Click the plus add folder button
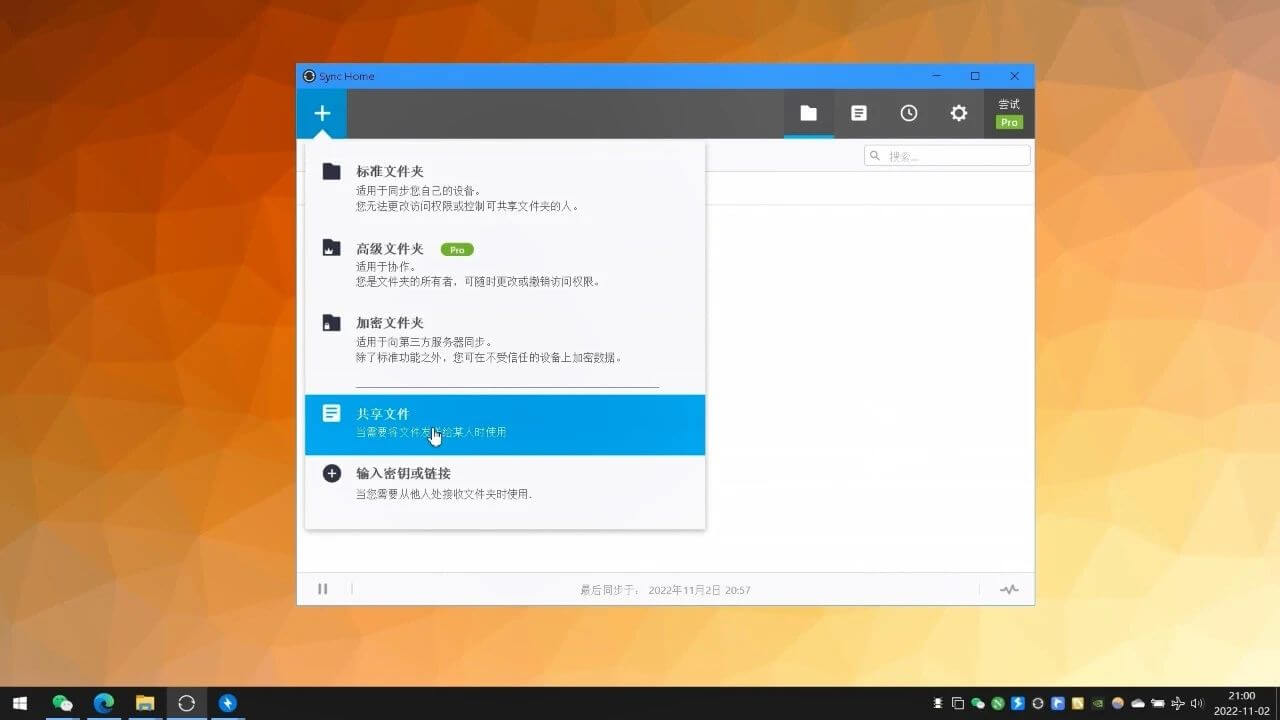The width and height of the screenshot is (1280, 720). [x=322, y=114]
